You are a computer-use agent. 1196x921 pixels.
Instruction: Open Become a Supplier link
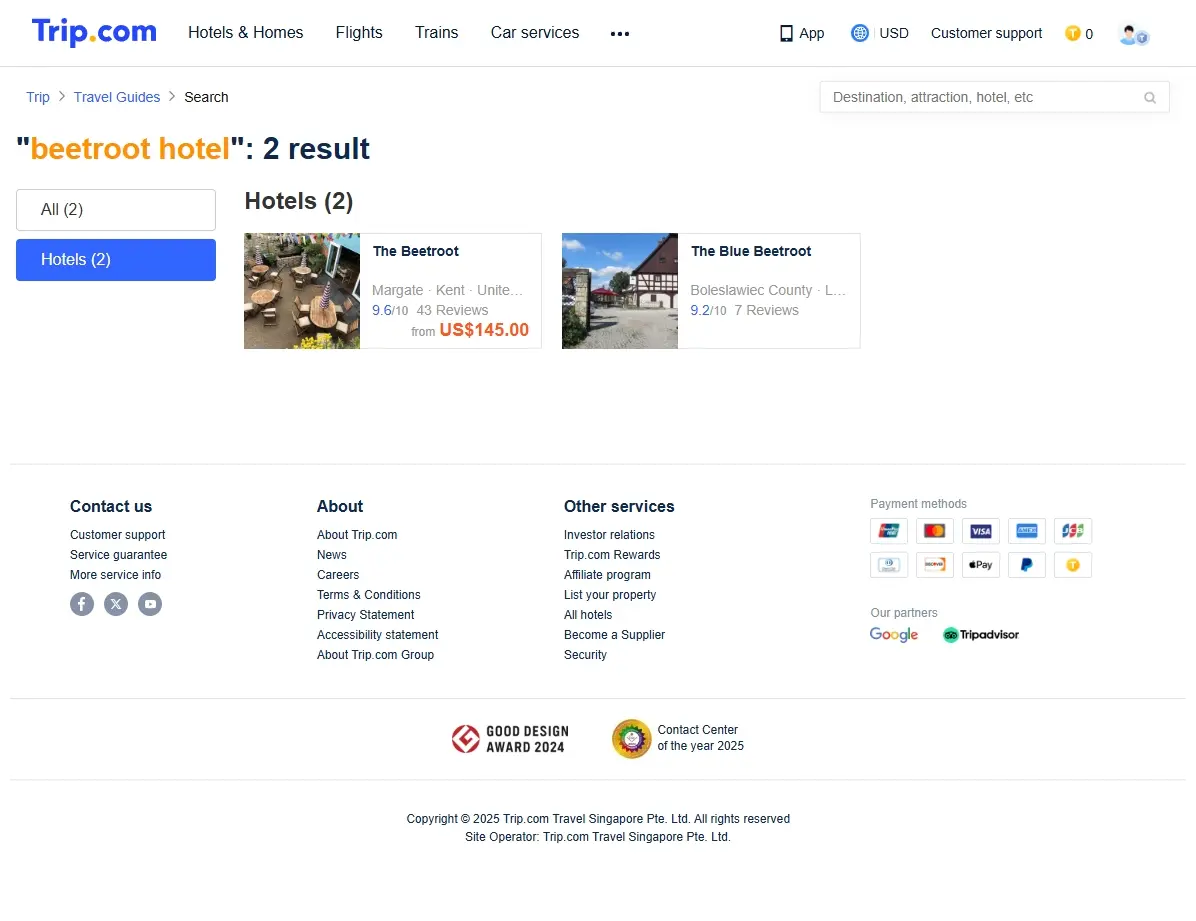point(614,635)
